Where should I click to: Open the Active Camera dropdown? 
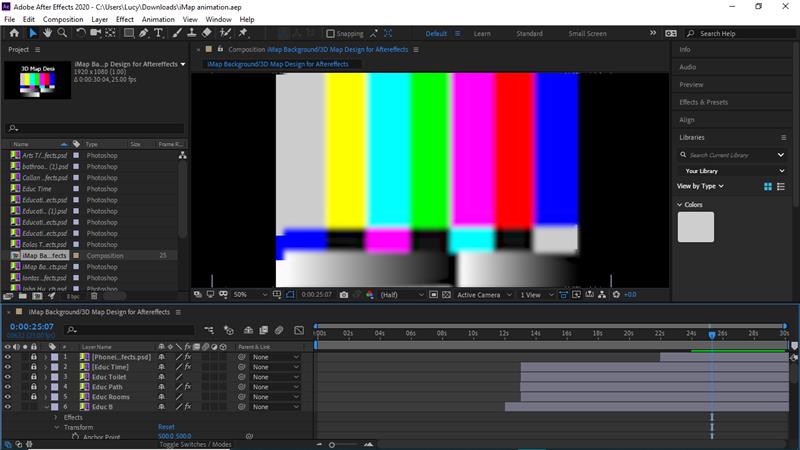(483, 295)
